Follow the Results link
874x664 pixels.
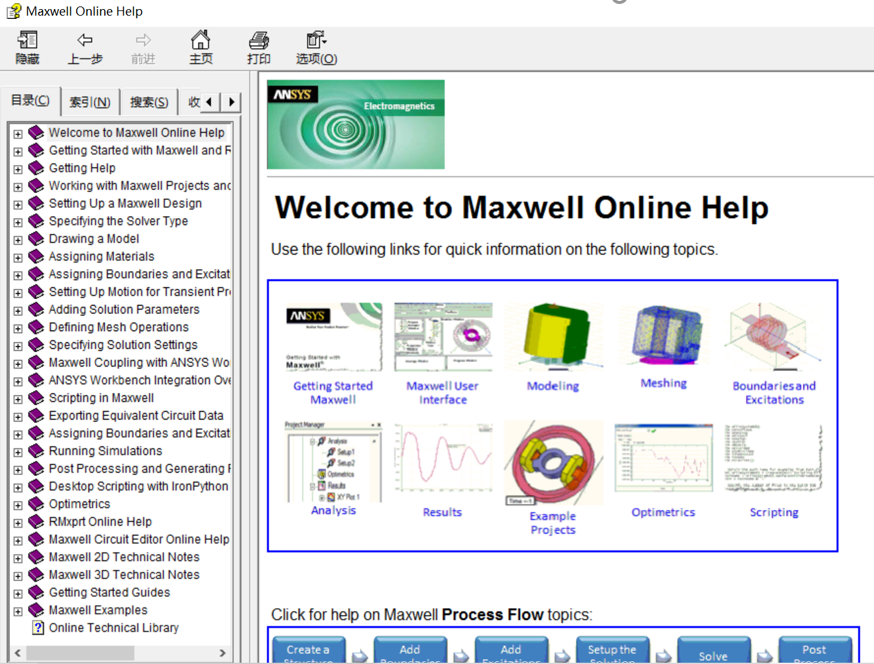click(x=442, y=512)
